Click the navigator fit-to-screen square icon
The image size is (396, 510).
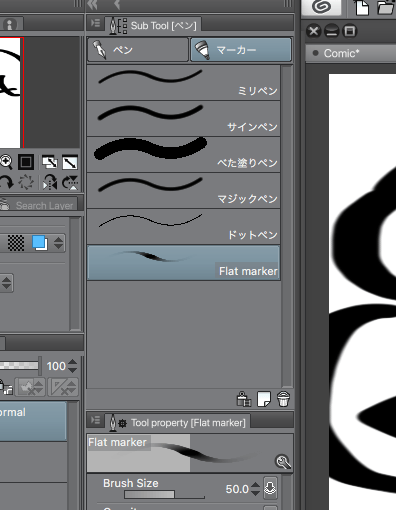(x=26, y=162)
